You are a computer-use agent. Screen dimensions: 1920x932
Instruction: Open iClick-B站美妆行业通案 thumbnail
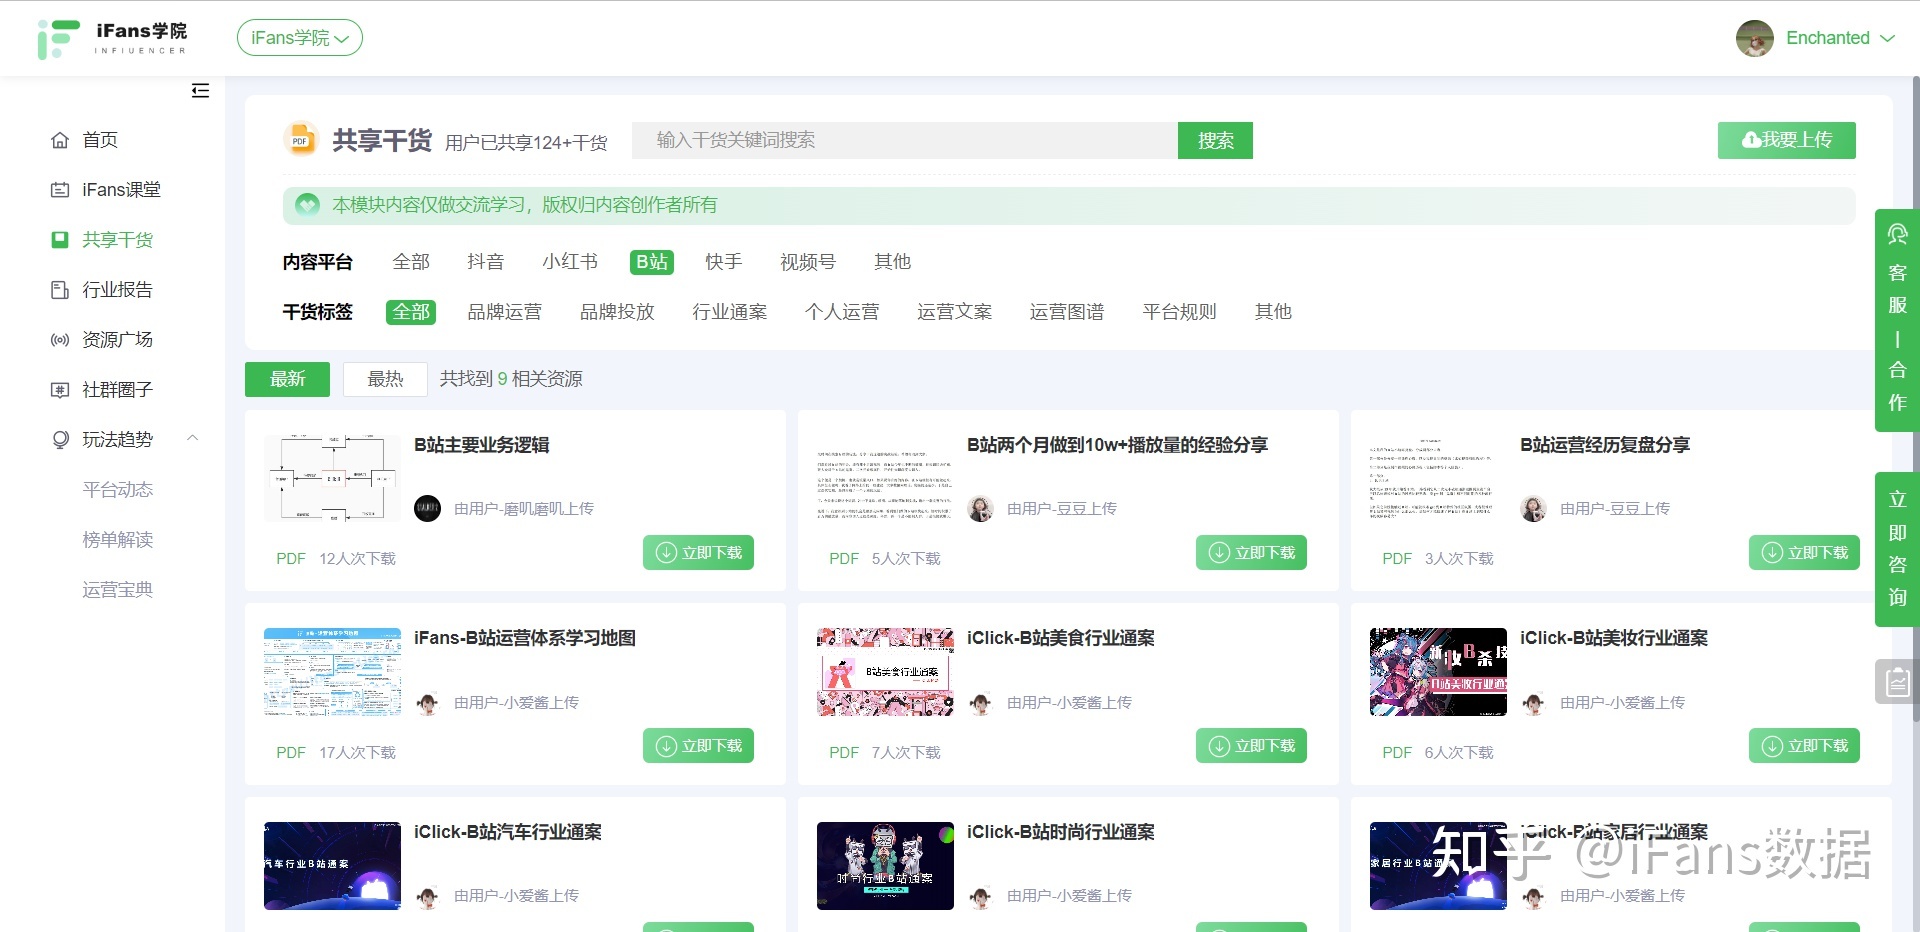point(1437,672)
